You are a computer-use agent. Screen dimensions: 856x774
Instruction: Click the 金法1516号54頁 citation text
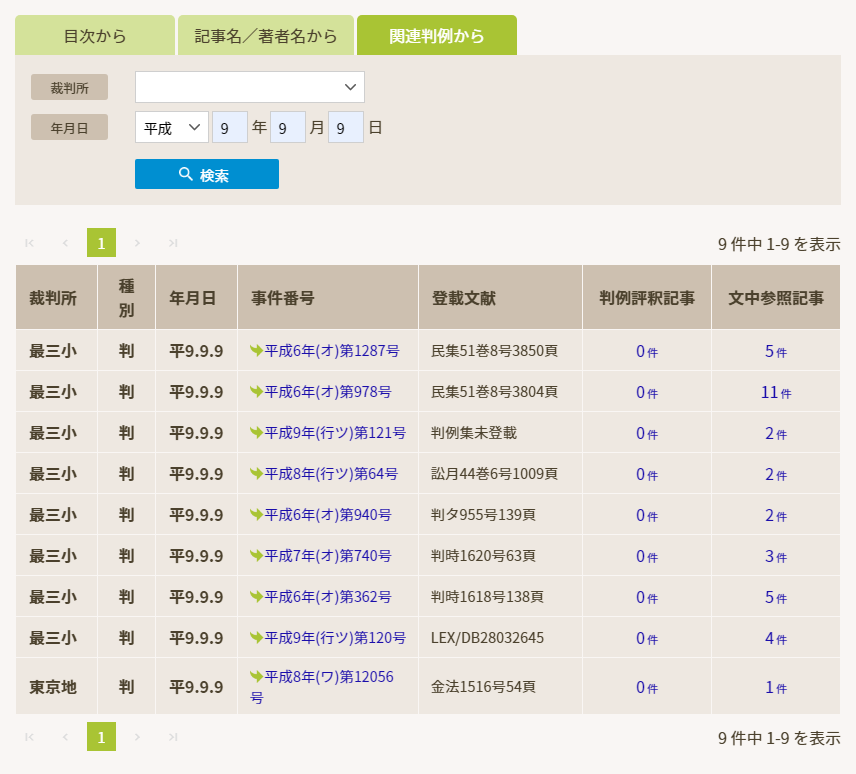point(483,686)
